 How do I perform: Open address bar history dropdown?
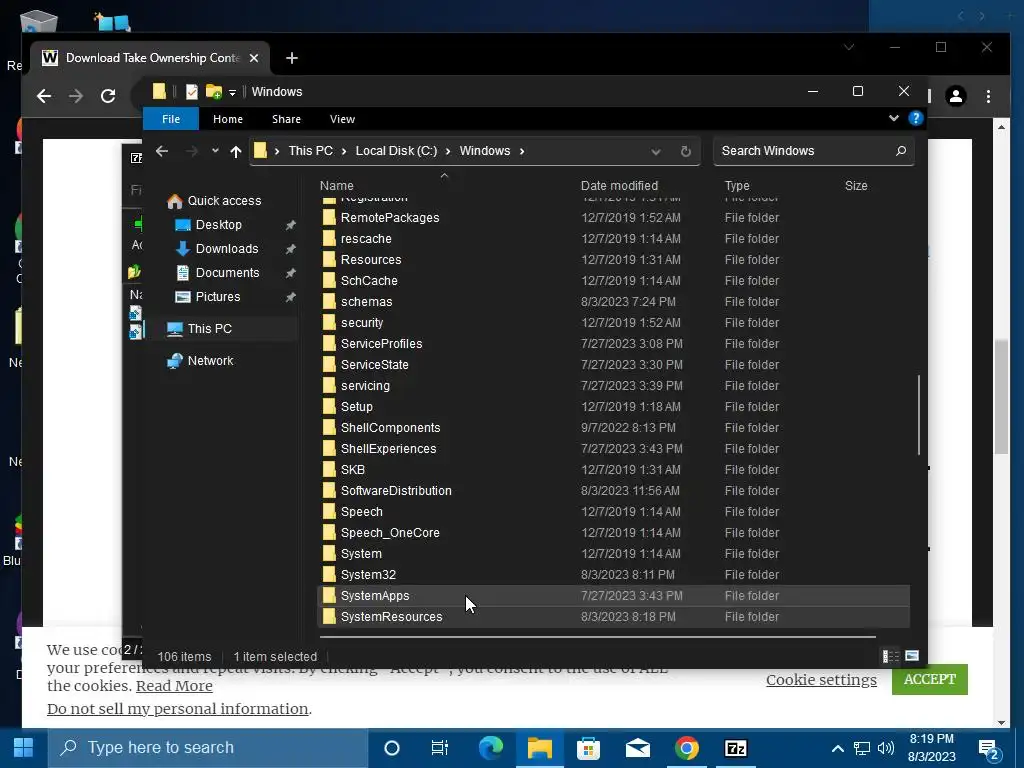(656, 152)
